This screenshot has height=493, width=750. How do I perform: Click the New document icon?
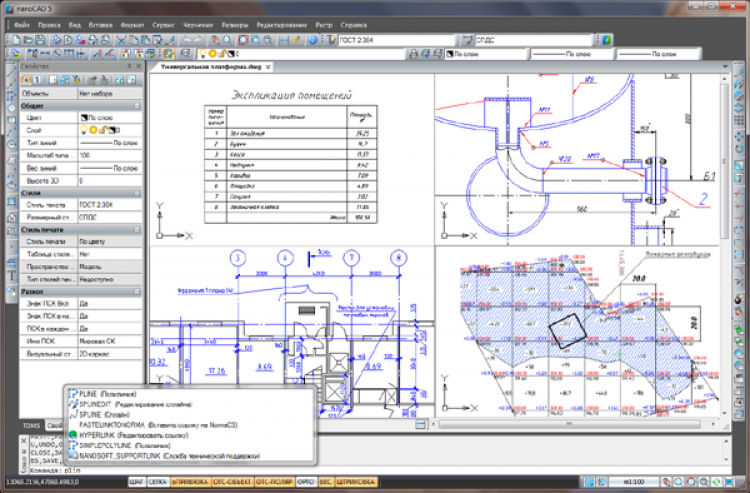(x=16, y=40)
